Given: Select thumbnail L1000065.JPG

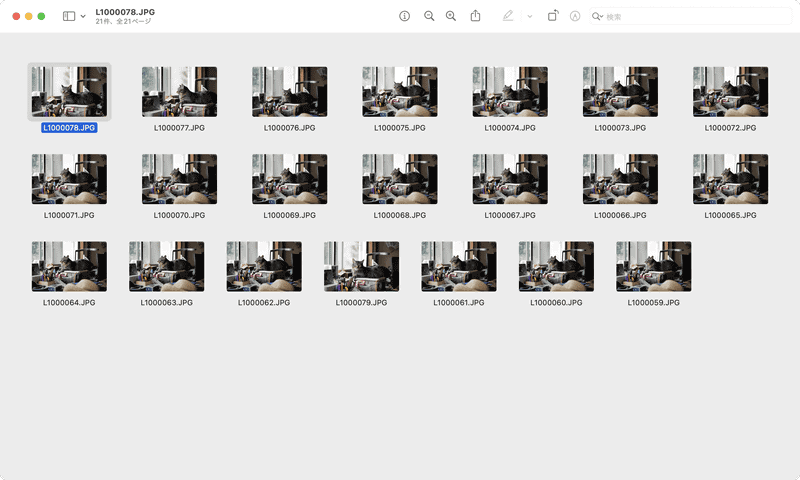Looking at the screenshot, I should pyautogui.click(x=731, y=179).
